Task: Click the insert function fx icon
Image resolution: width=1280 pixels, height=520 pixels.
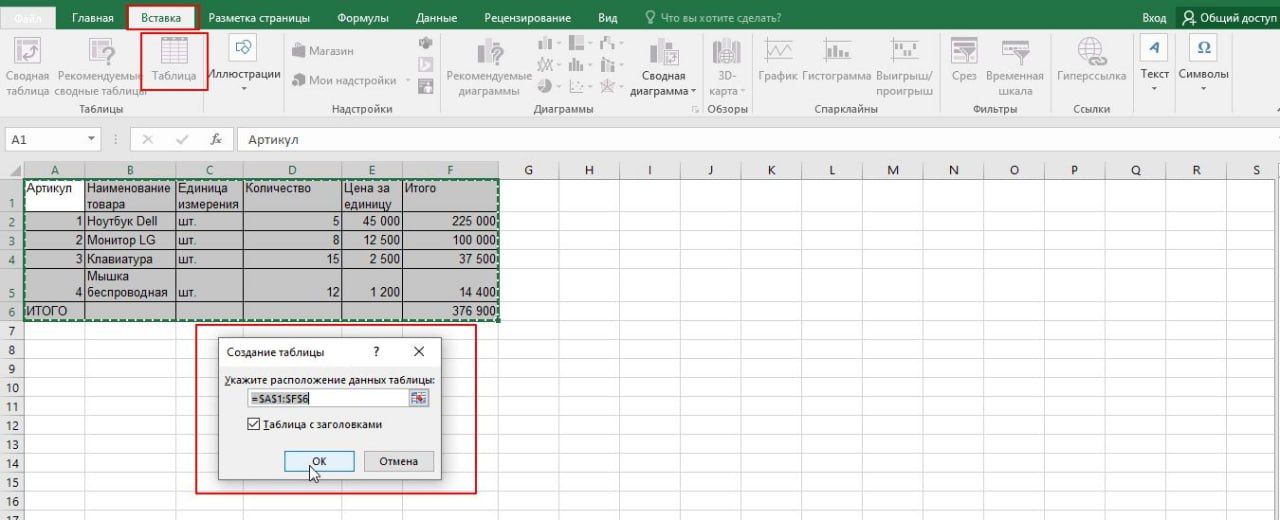Action: (x=216, y=140)
